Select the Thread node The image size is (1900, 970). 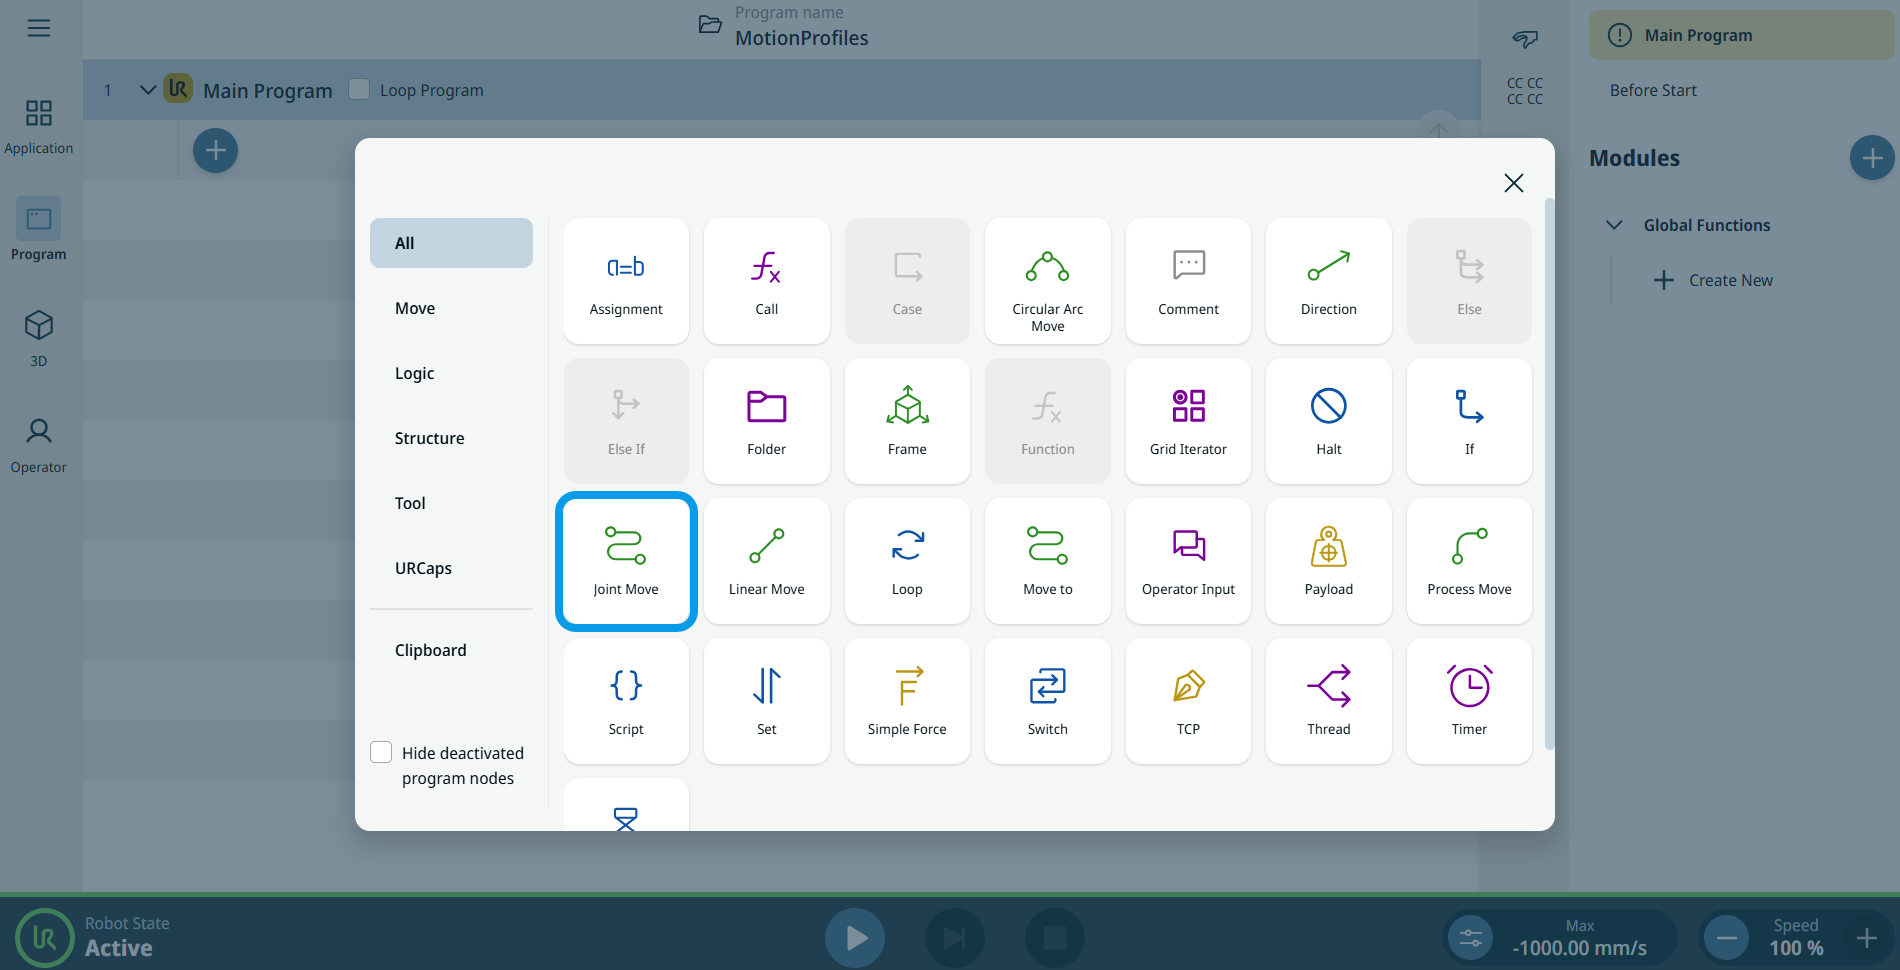pos(1328,701)
